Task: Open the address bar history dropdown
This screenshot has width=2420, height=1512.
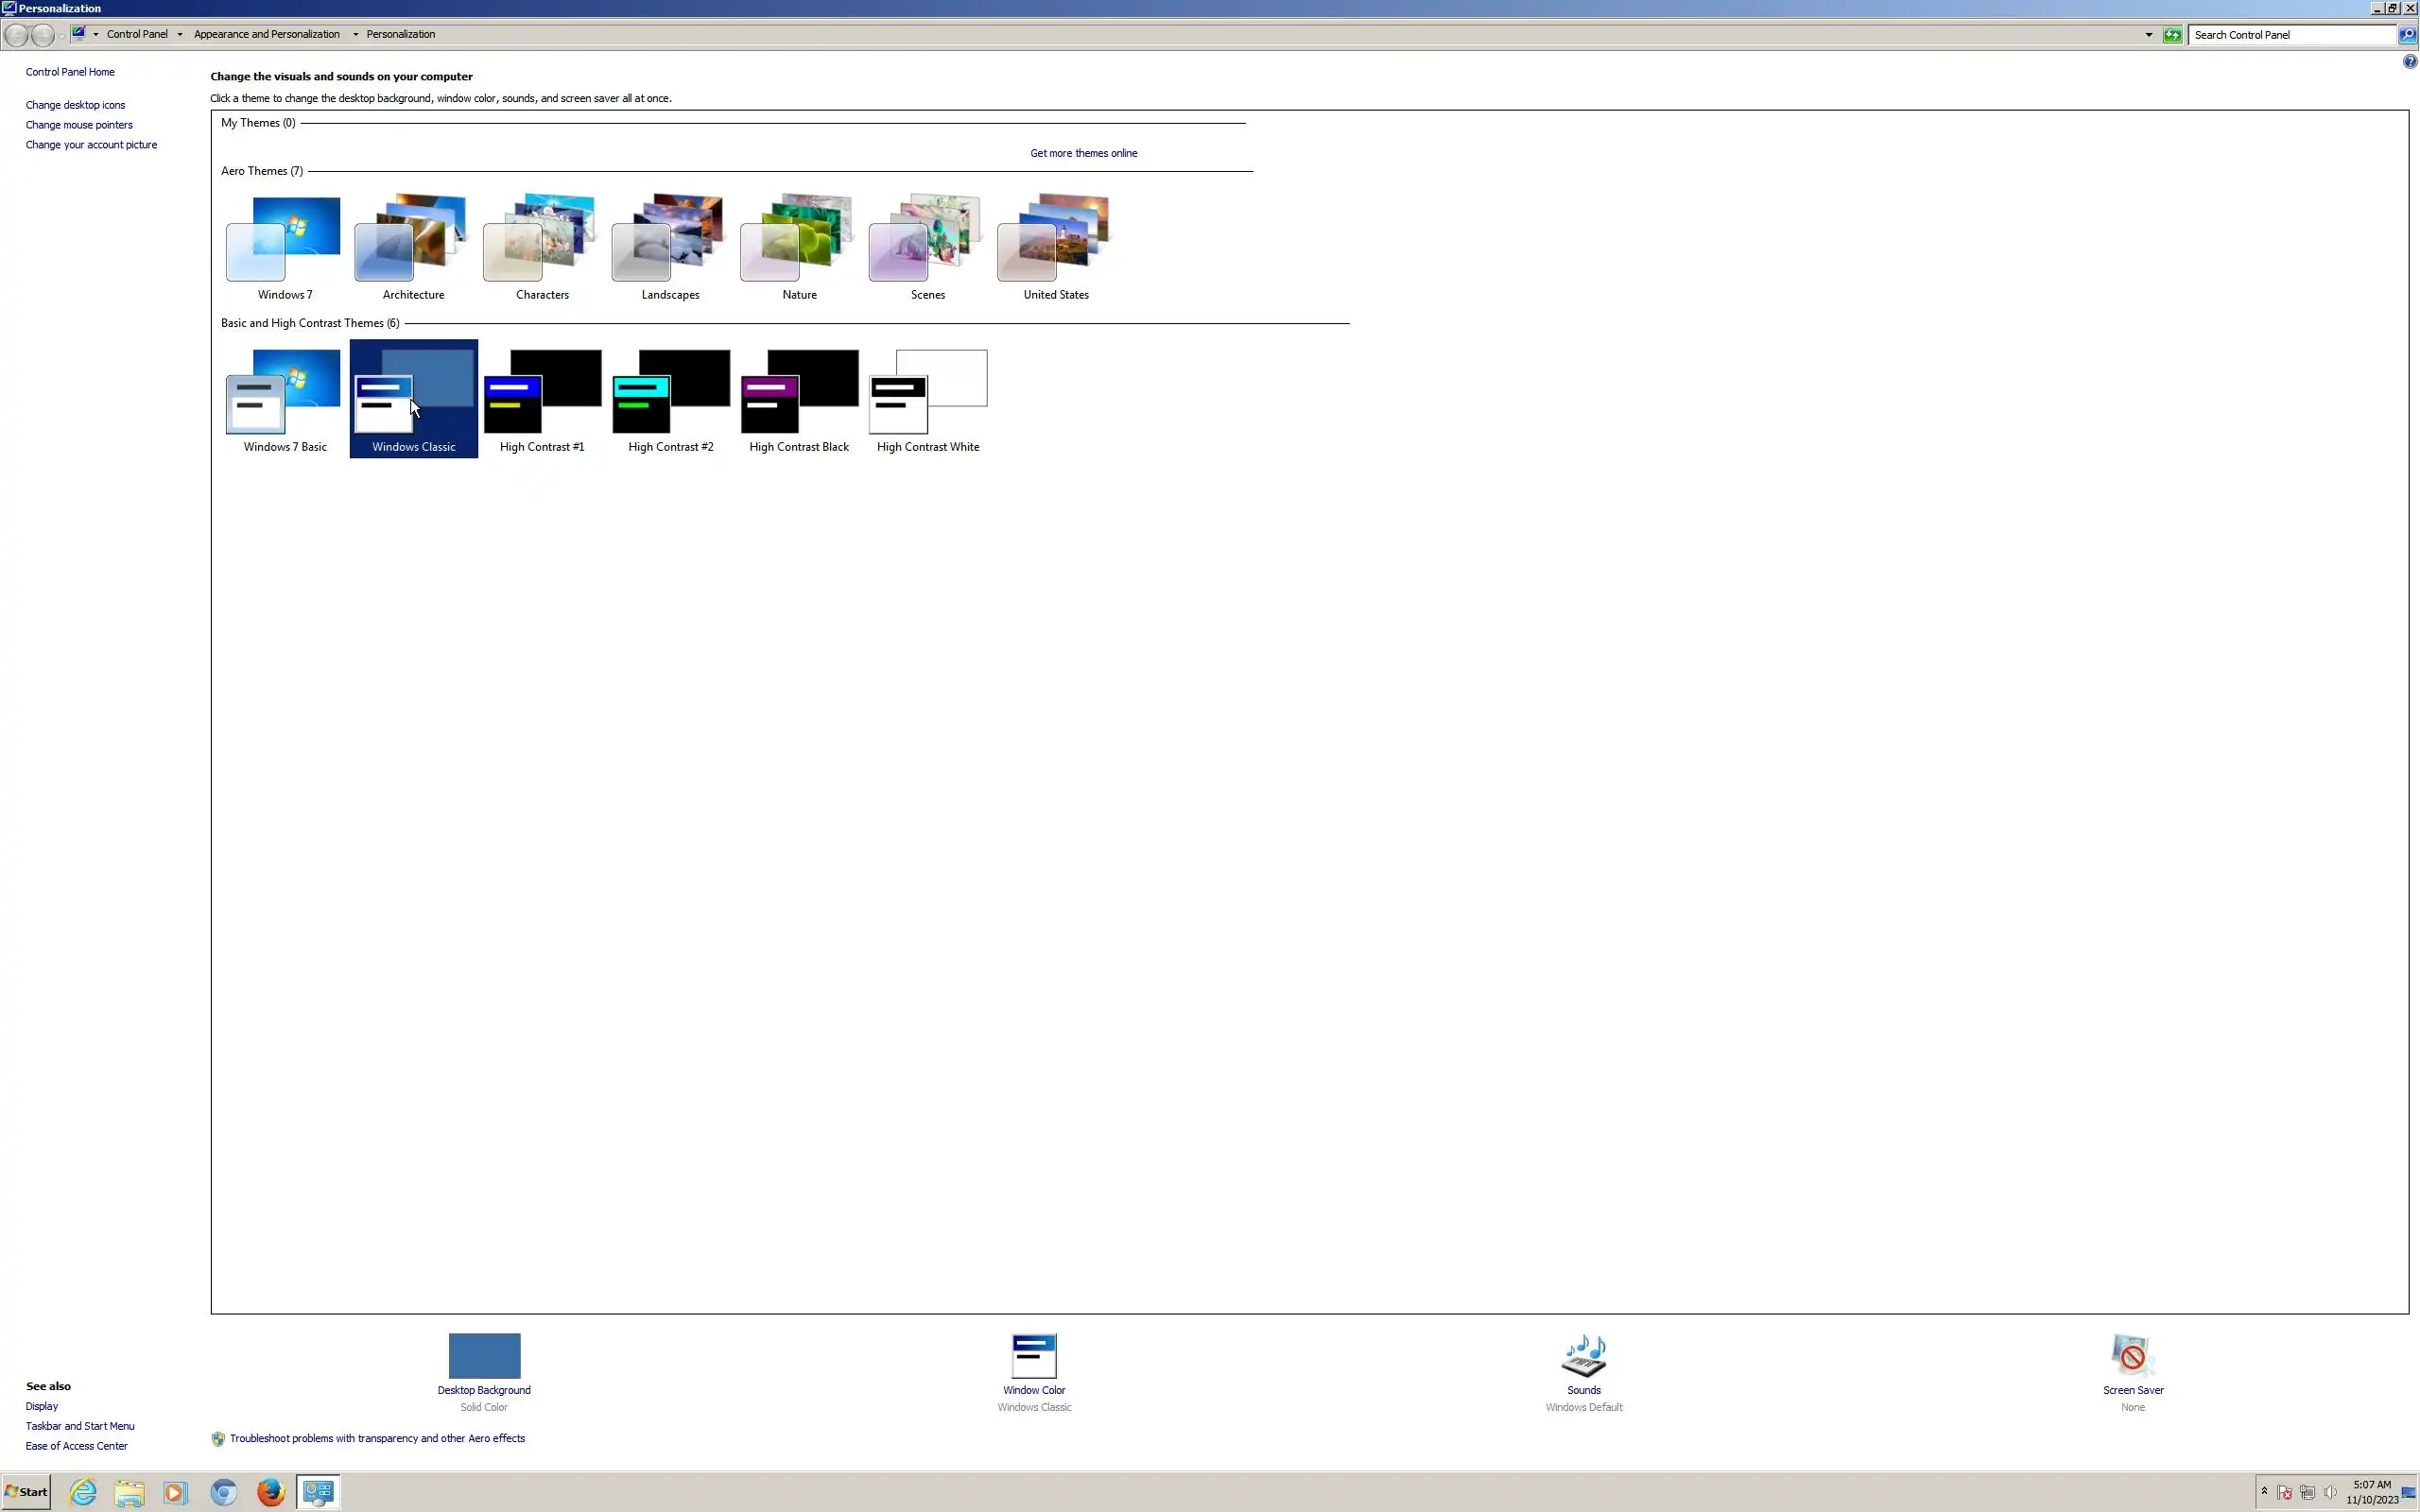Action: 2148,35
